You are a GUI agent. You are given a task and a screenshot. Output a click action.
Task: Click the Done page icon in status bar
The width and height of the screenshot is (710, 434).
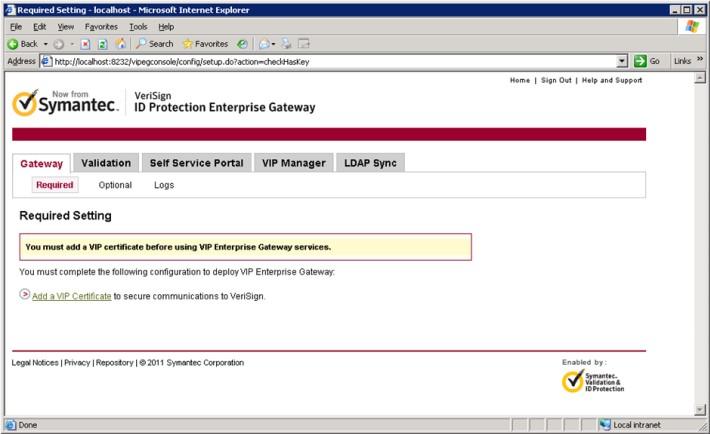click(x=10, y=425)
